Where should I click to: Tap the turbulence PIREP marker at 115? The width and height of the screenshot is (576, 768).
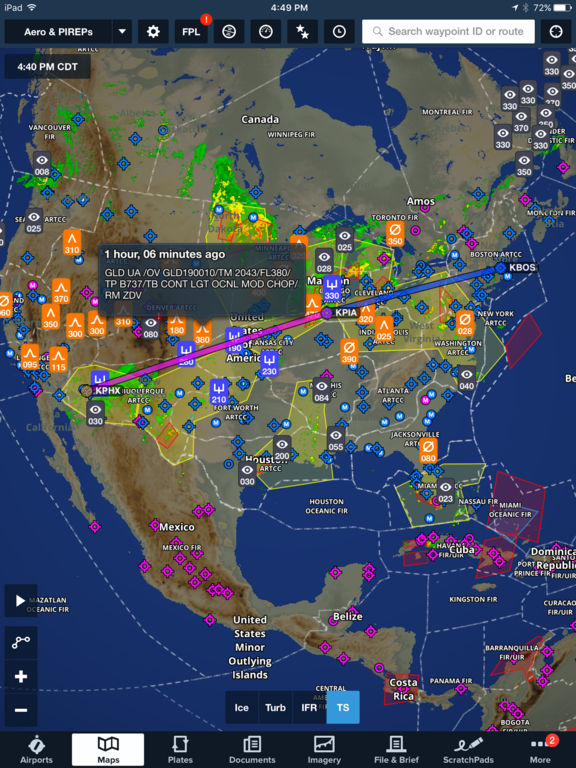(x=58, y=360)
